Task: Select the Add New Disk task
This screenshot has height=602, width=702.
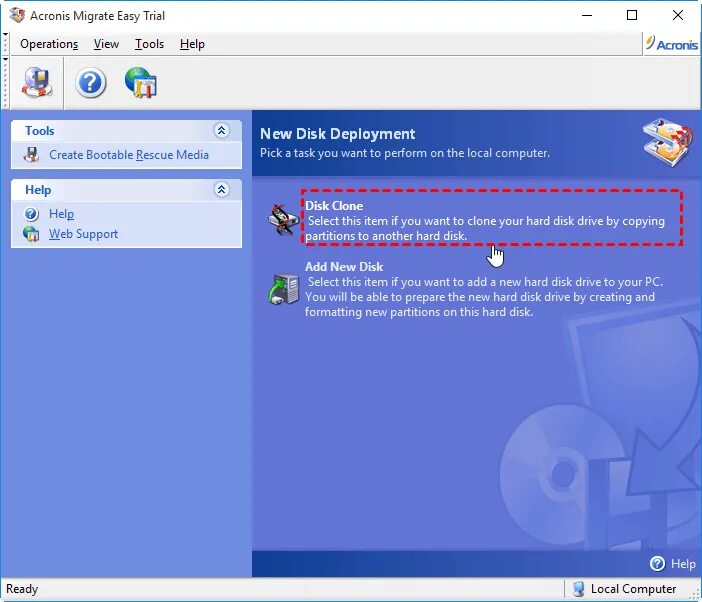Action: 484,289
